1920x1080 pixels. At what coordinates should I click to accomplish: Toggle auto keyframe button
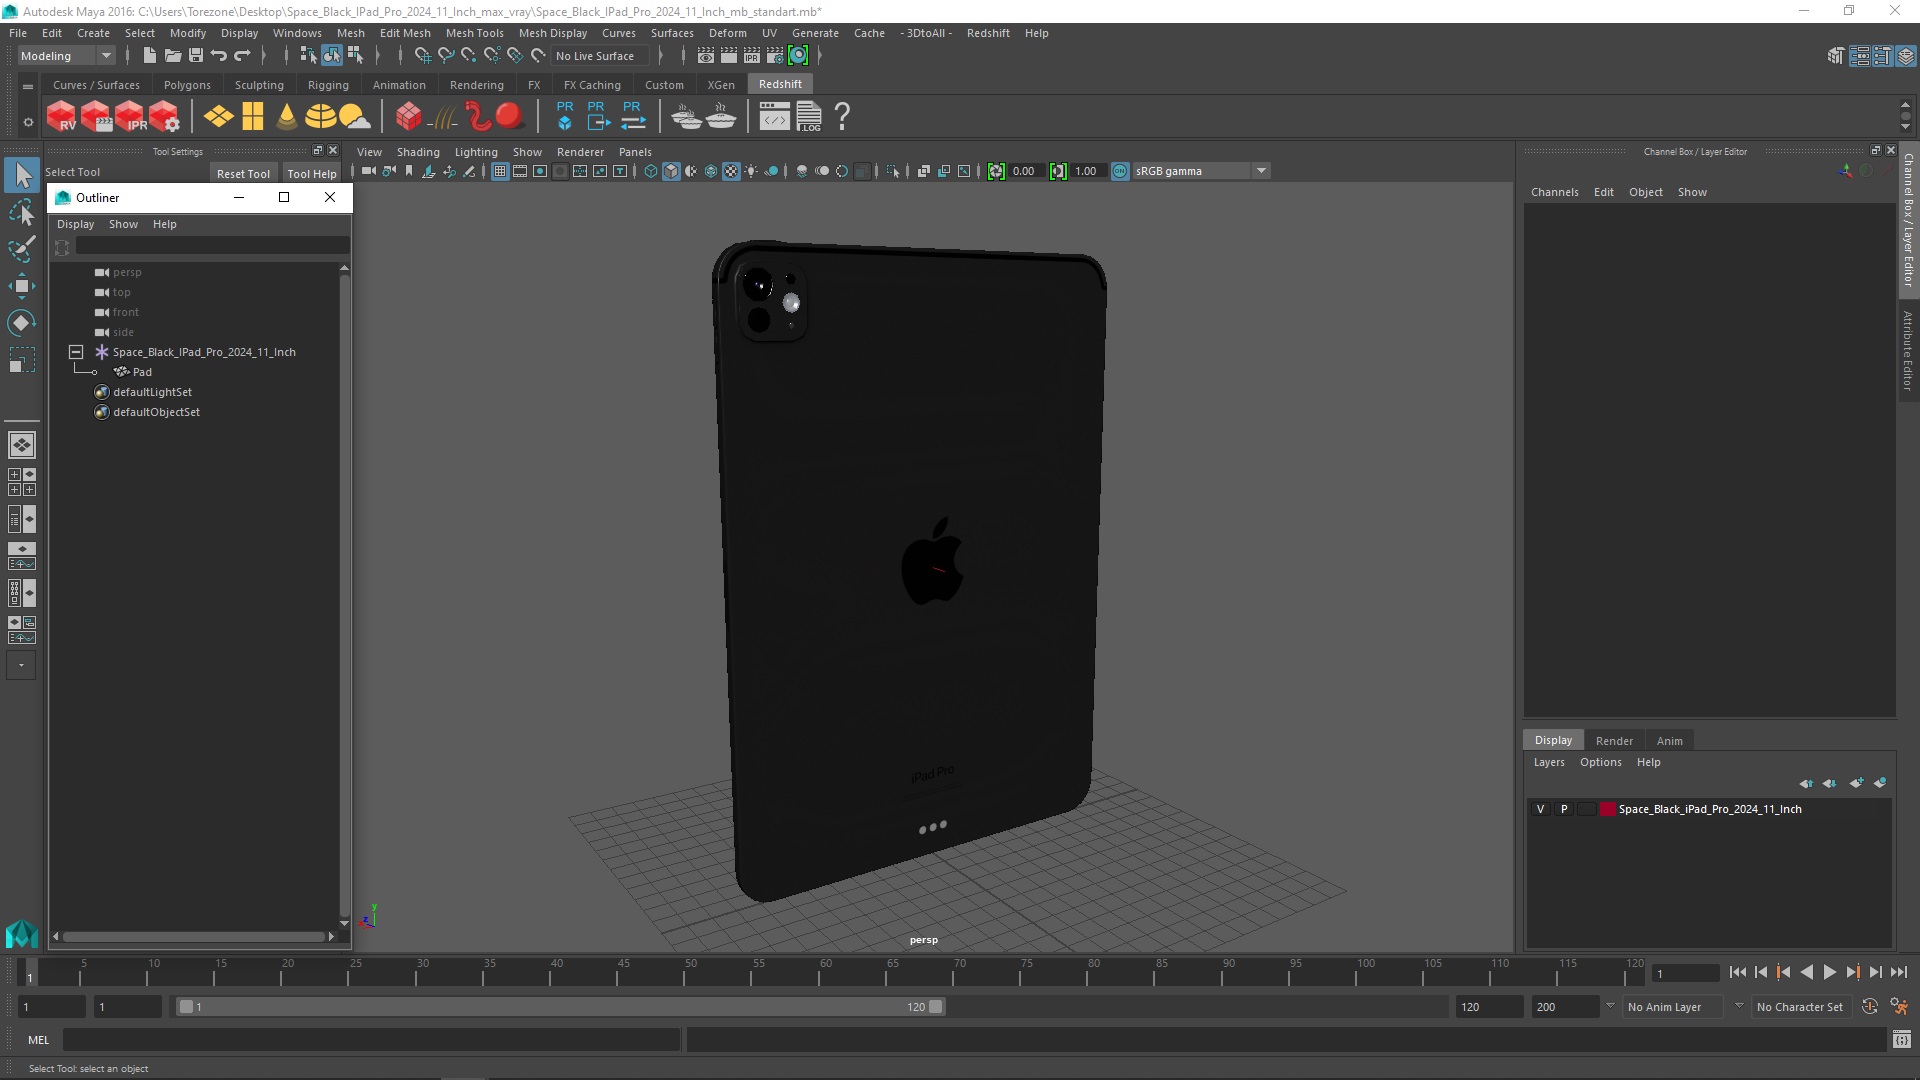click(1869, 1007)
